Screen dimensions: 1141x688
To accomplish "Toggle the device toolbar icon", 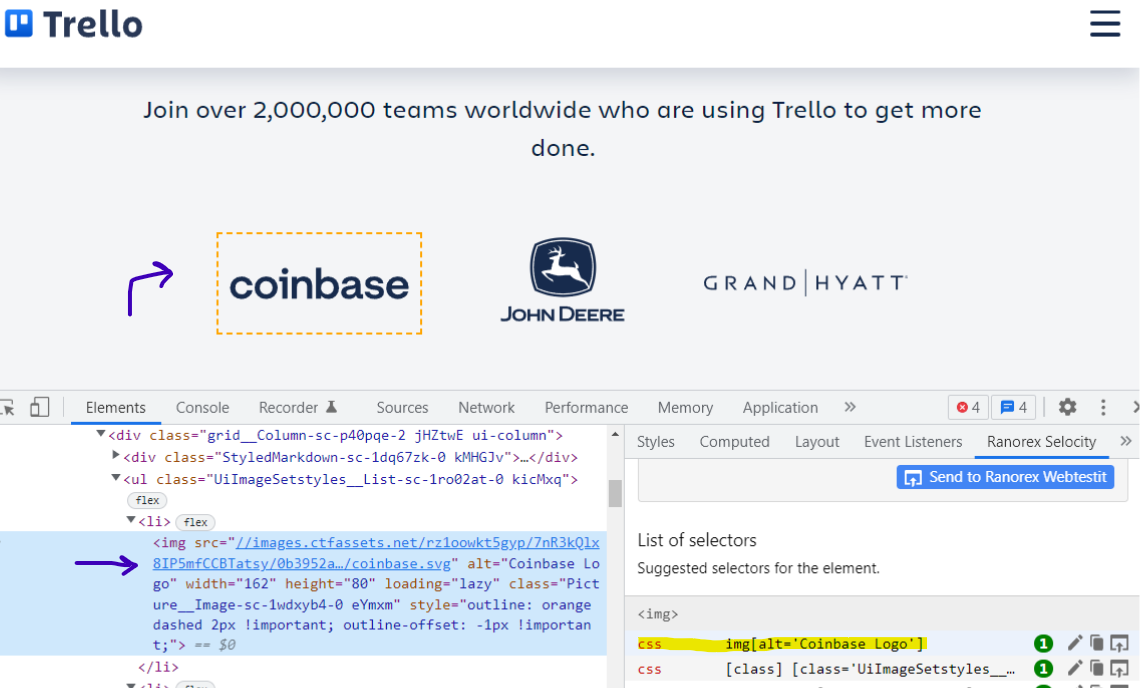I will click(39, 407).
